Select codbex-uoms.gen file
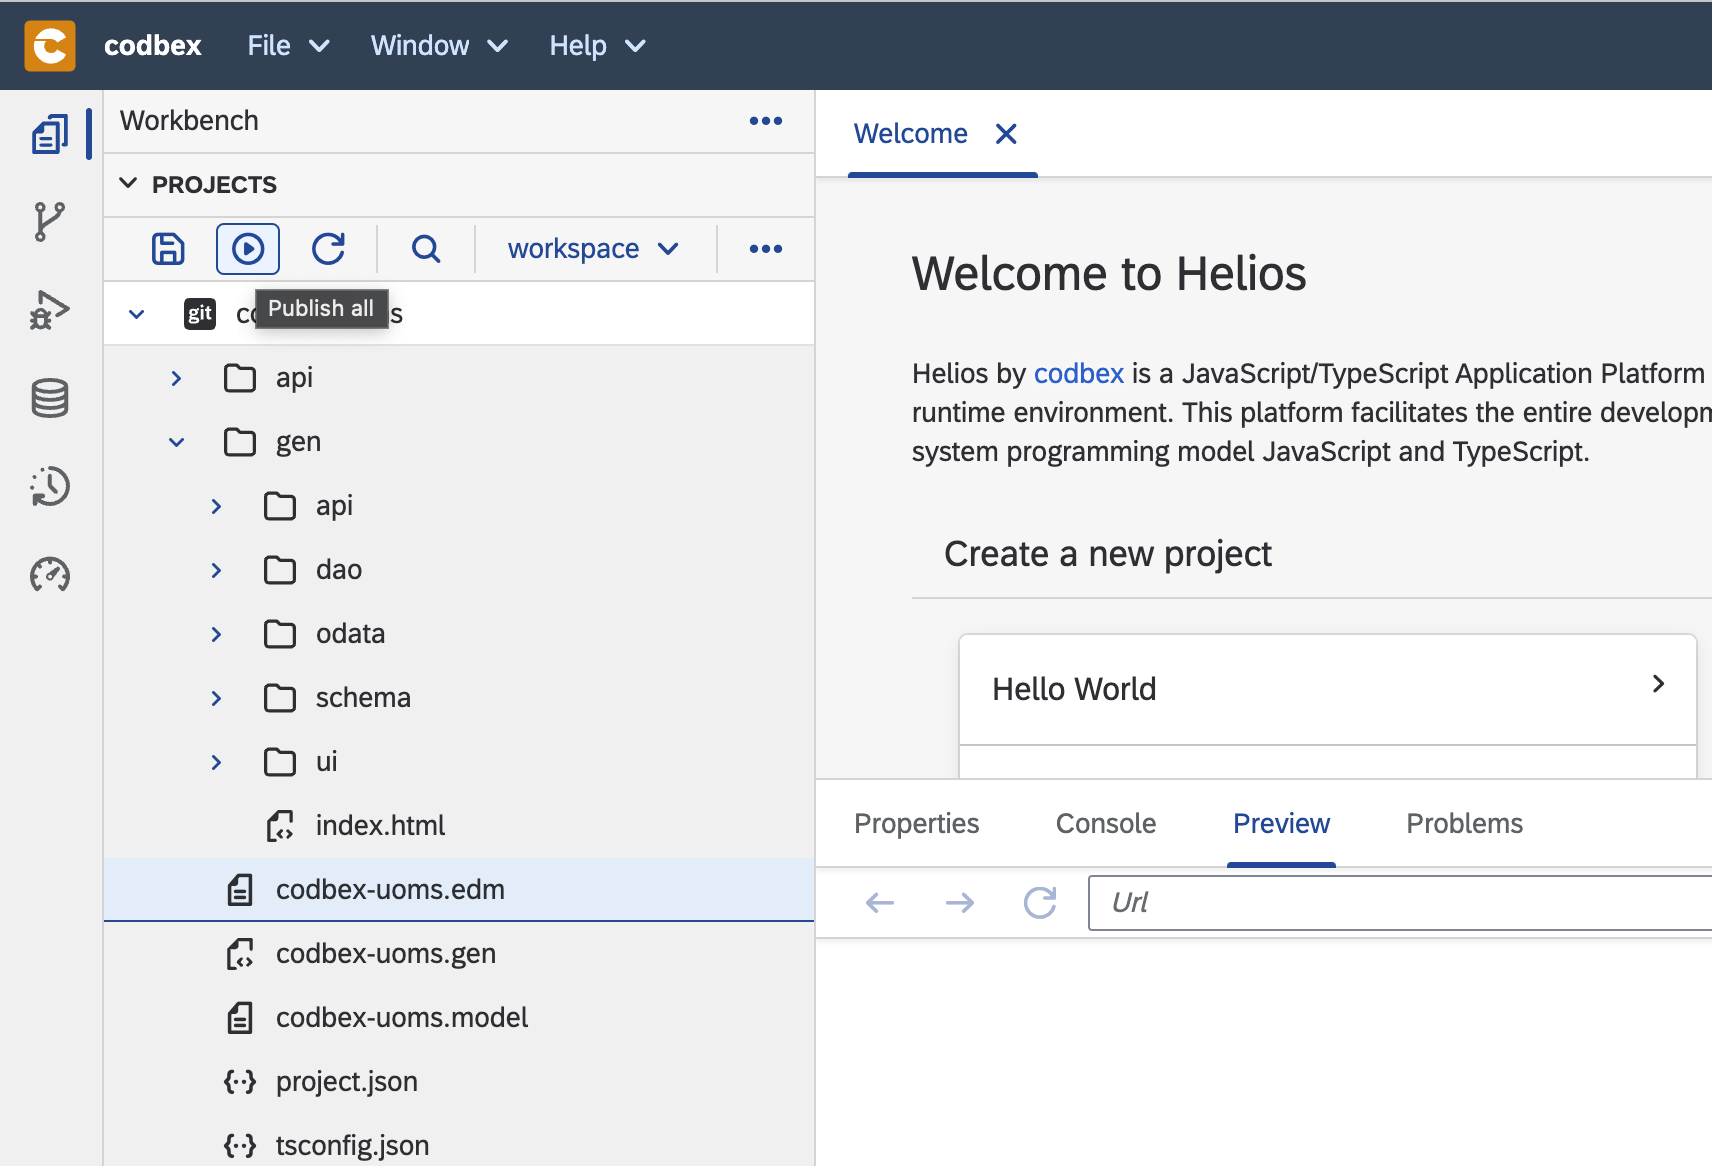 [x=459, y=954]
